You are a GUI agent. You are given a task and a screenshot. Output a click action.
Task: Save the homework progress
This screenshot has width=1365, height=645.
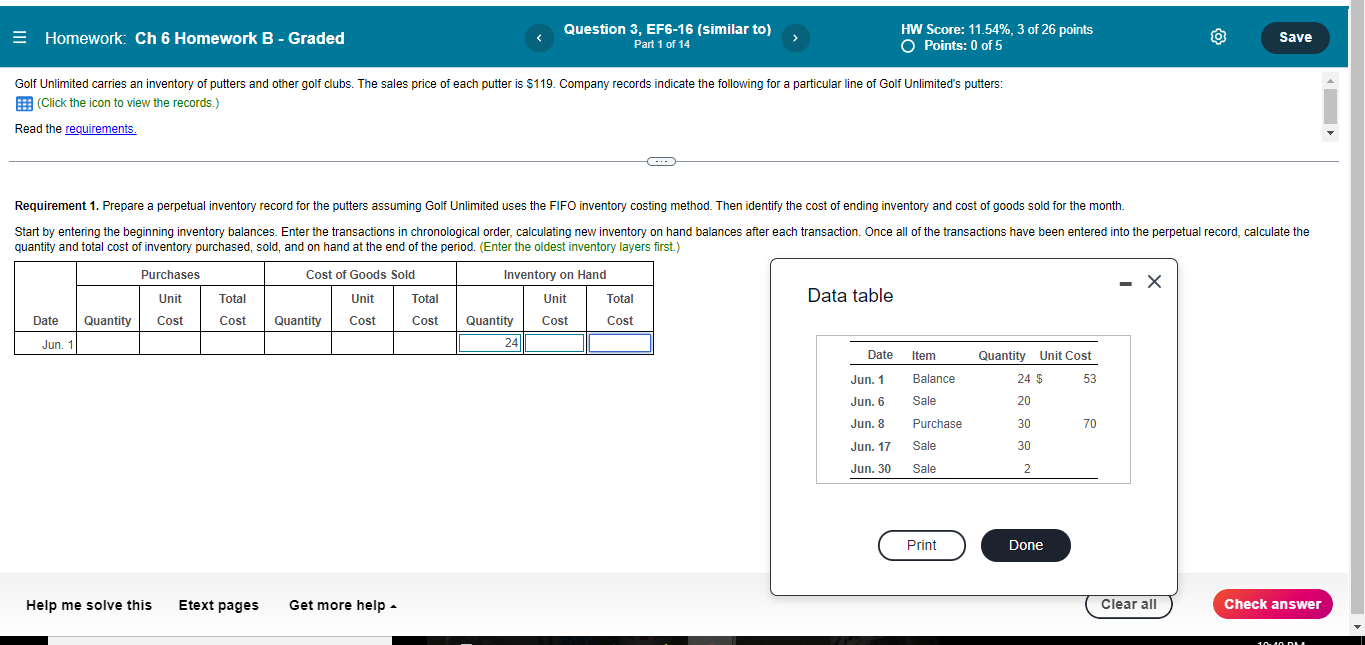[x=1295, y=36]
